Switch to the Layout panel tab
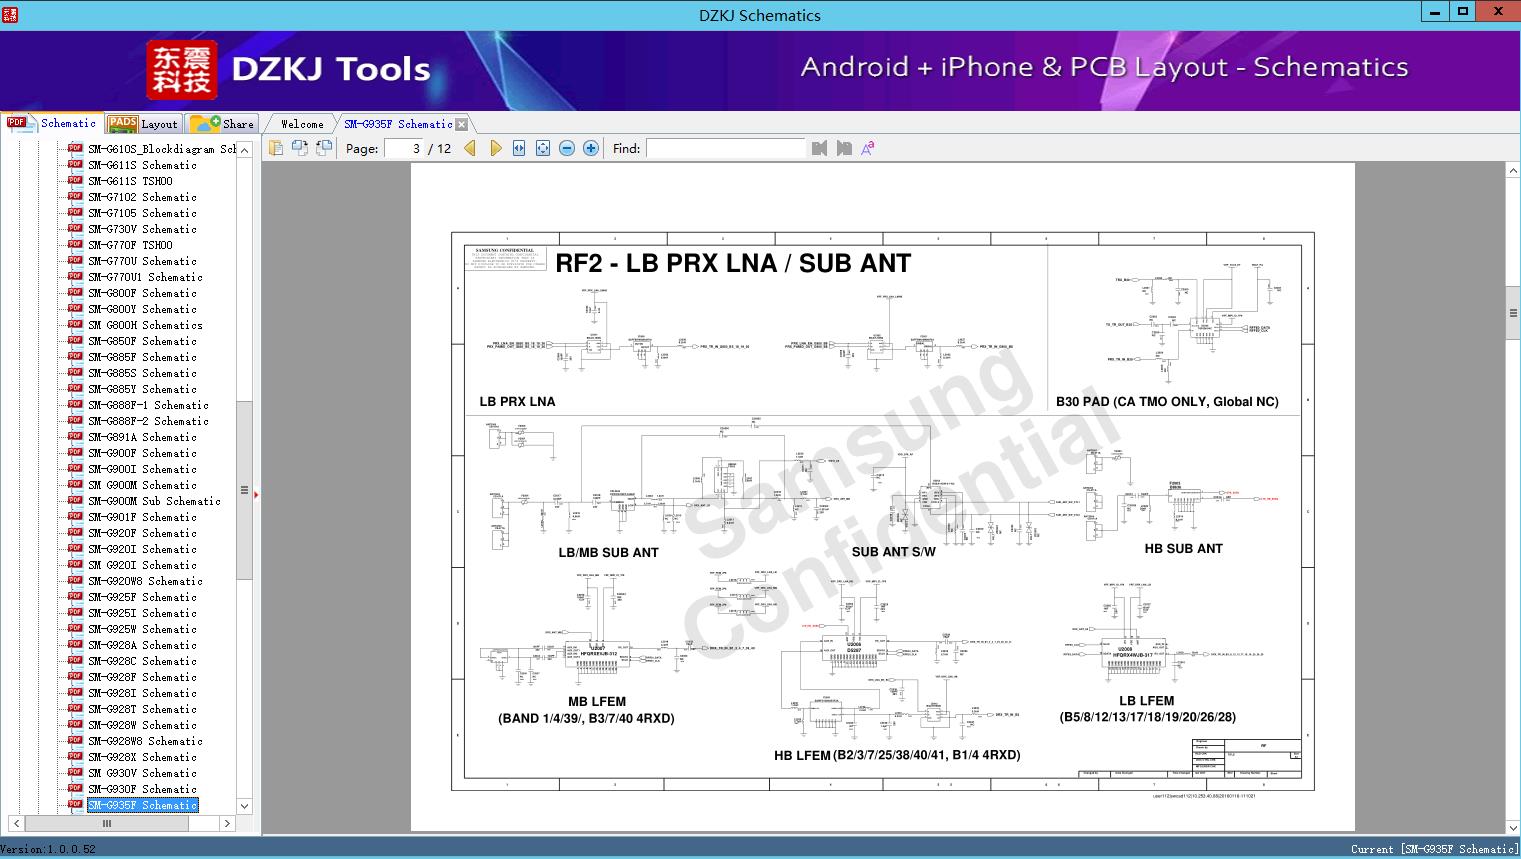The image size is (1521, 859). pos(143,124)
